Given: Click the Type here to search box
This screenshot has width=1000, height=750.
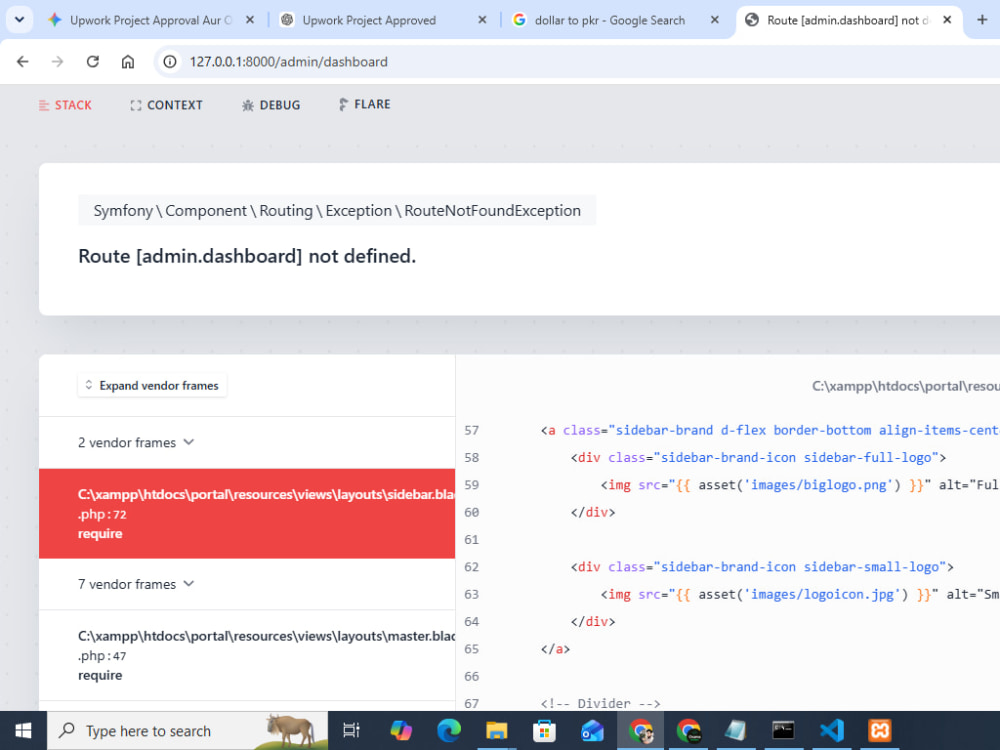Looking at the screenshot, I should [x=187, y=731].
